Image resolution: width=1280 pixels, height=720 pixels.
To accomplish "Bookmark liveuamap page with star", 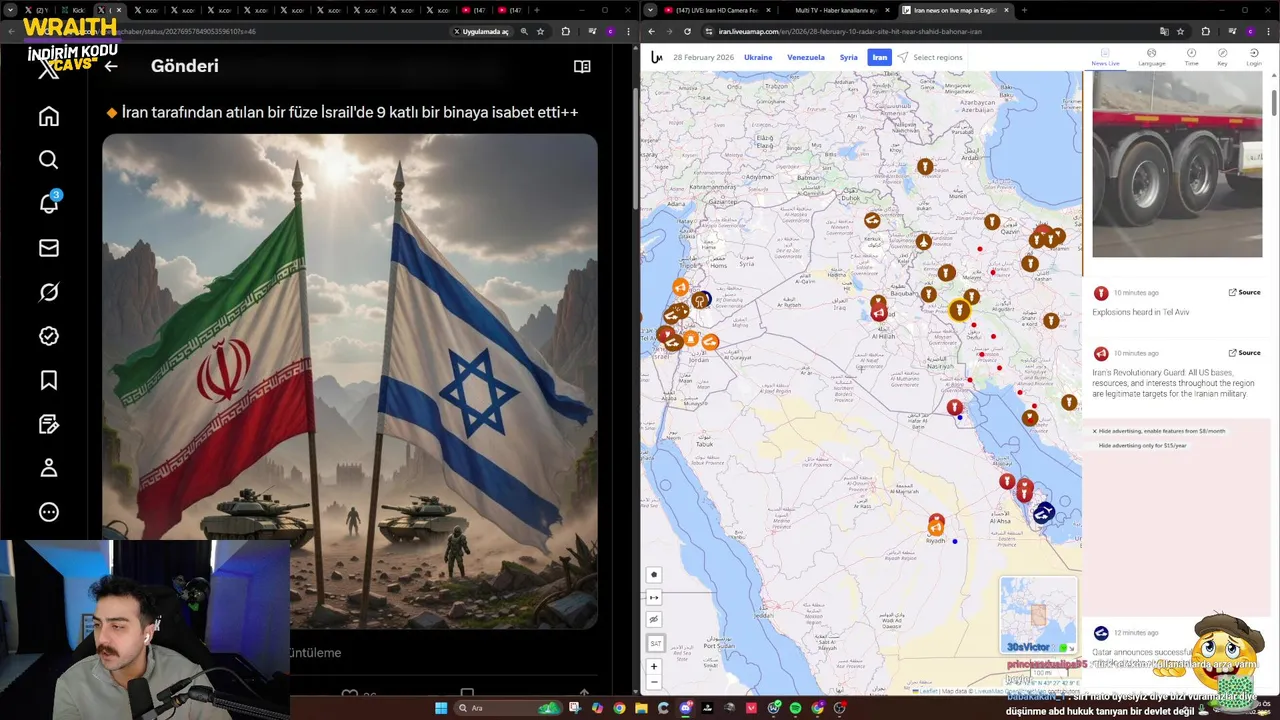I will click(x=1180, y=31).
